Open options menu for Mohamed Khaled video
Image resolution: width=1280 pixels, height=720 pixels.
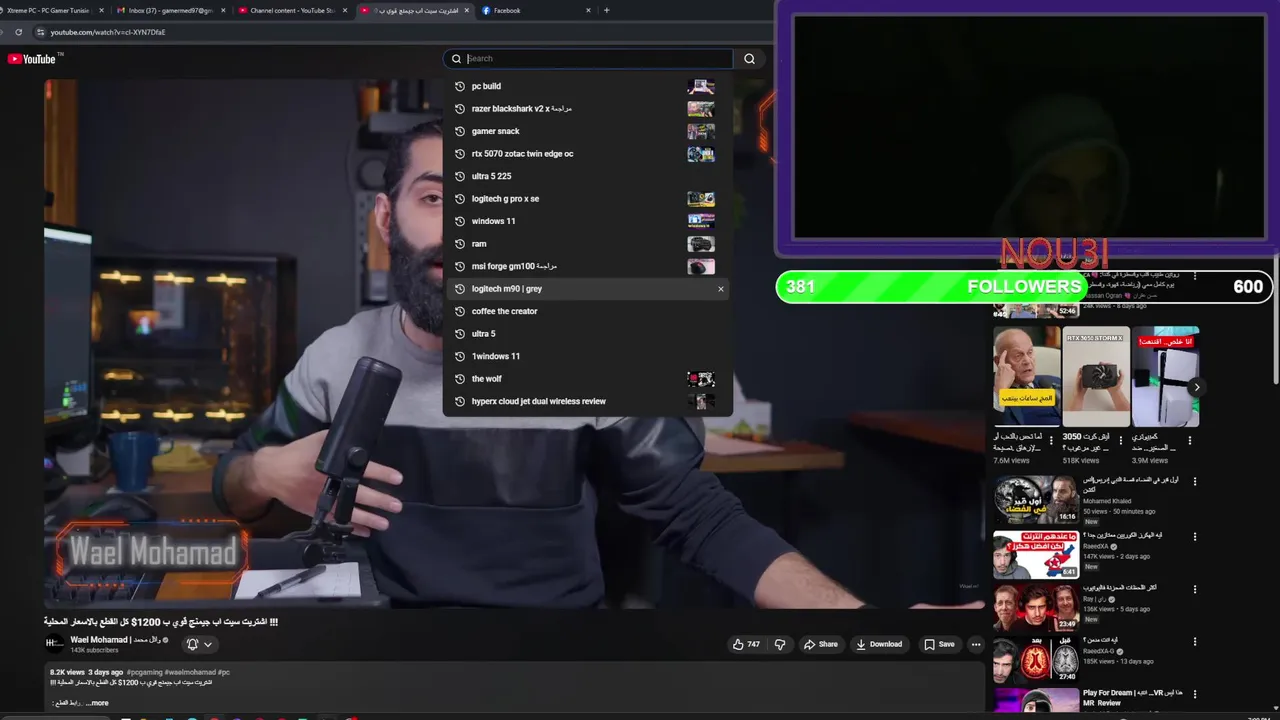(1194, 481)
